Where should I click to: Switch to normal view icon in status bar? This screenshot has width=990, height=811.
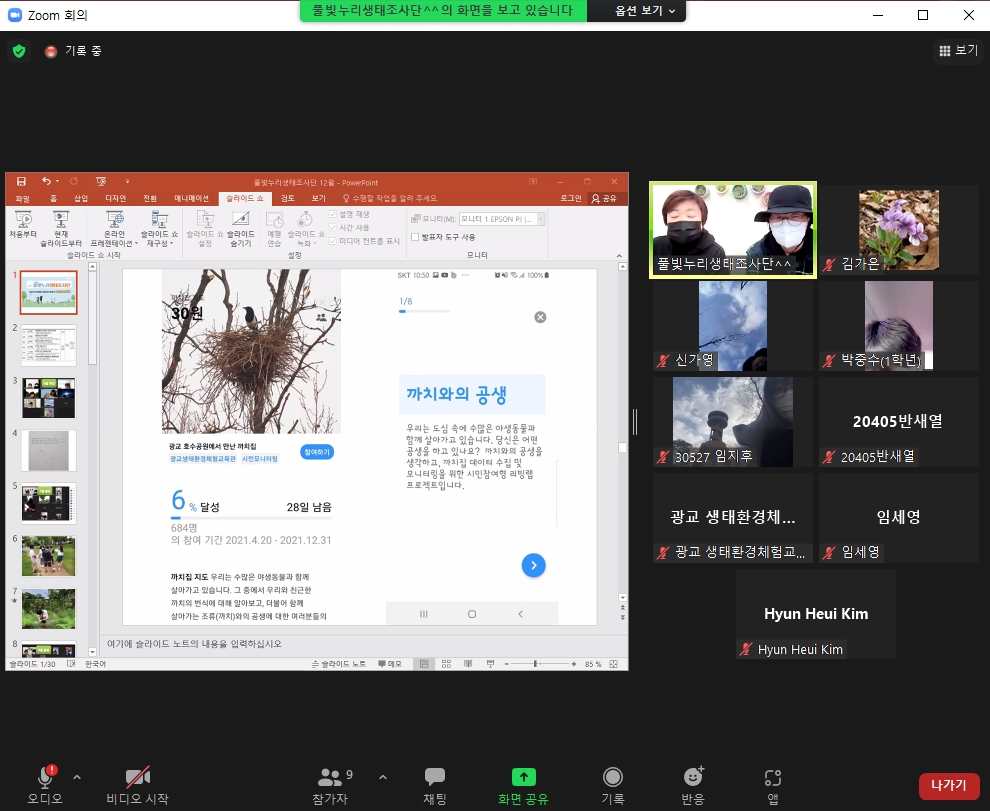click(424, 664)
